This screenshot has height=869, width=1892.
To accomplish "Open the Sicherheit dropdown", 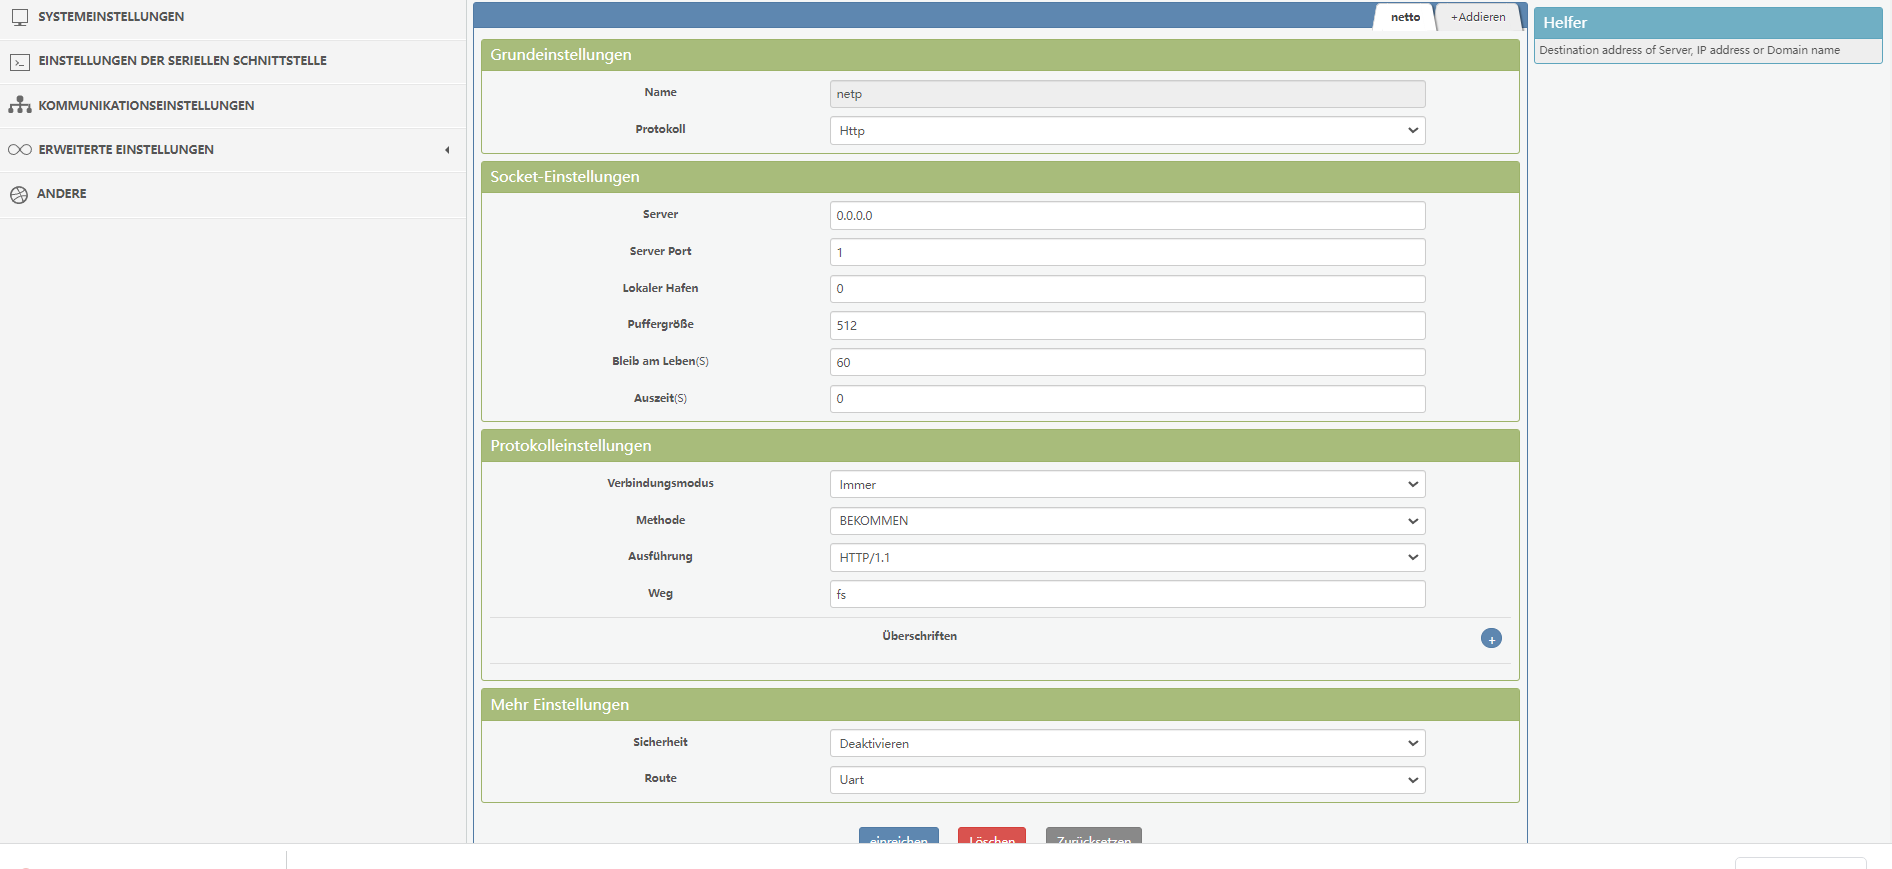I will point(1127,744).
